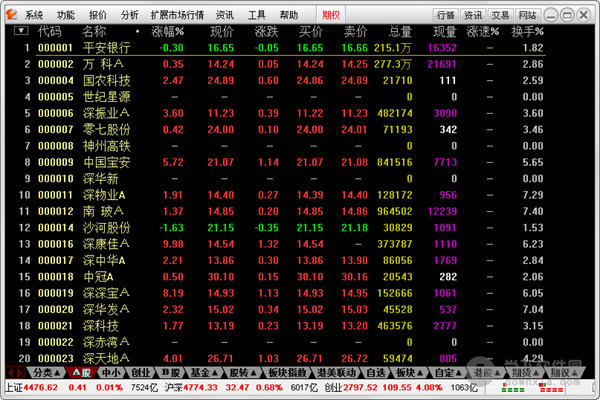Screen dimensions: 600x400
Task: Select the 平安银行 stock row
Action: 283,48
